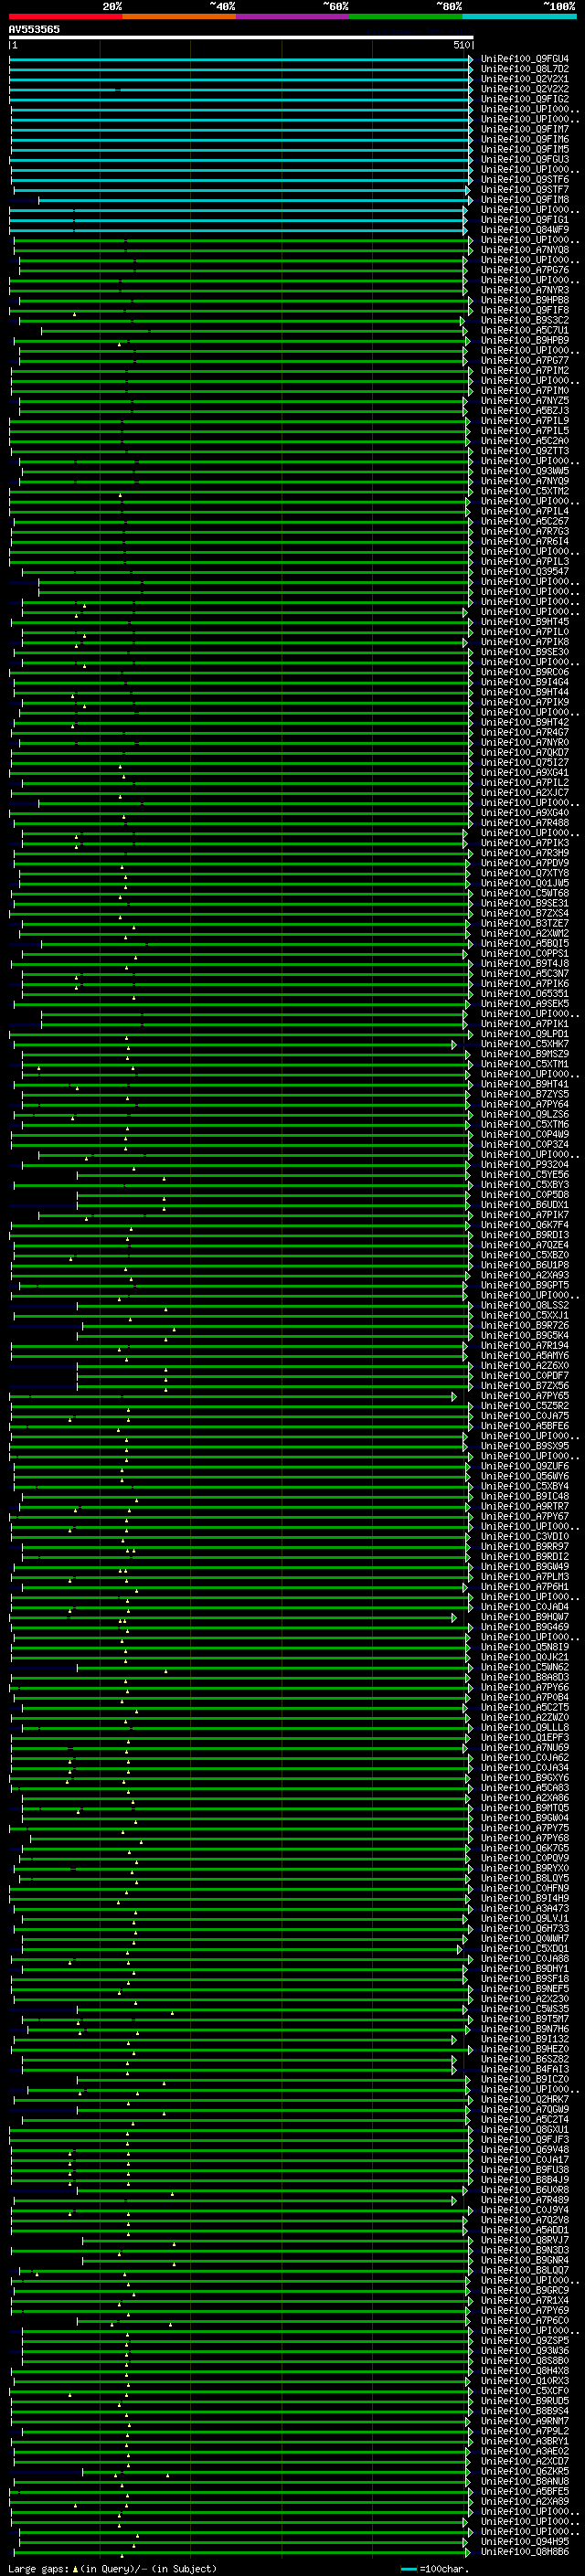Click the UniRef100_B9R726 row label
The image size is (585, 2576).
[525, 1325]
